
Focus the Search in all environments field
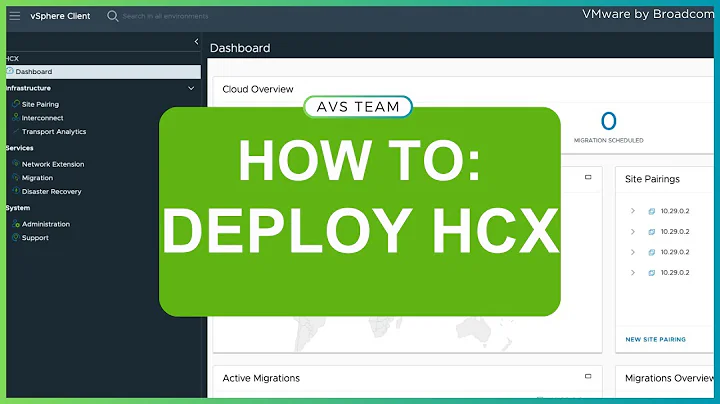coord(165,16)
